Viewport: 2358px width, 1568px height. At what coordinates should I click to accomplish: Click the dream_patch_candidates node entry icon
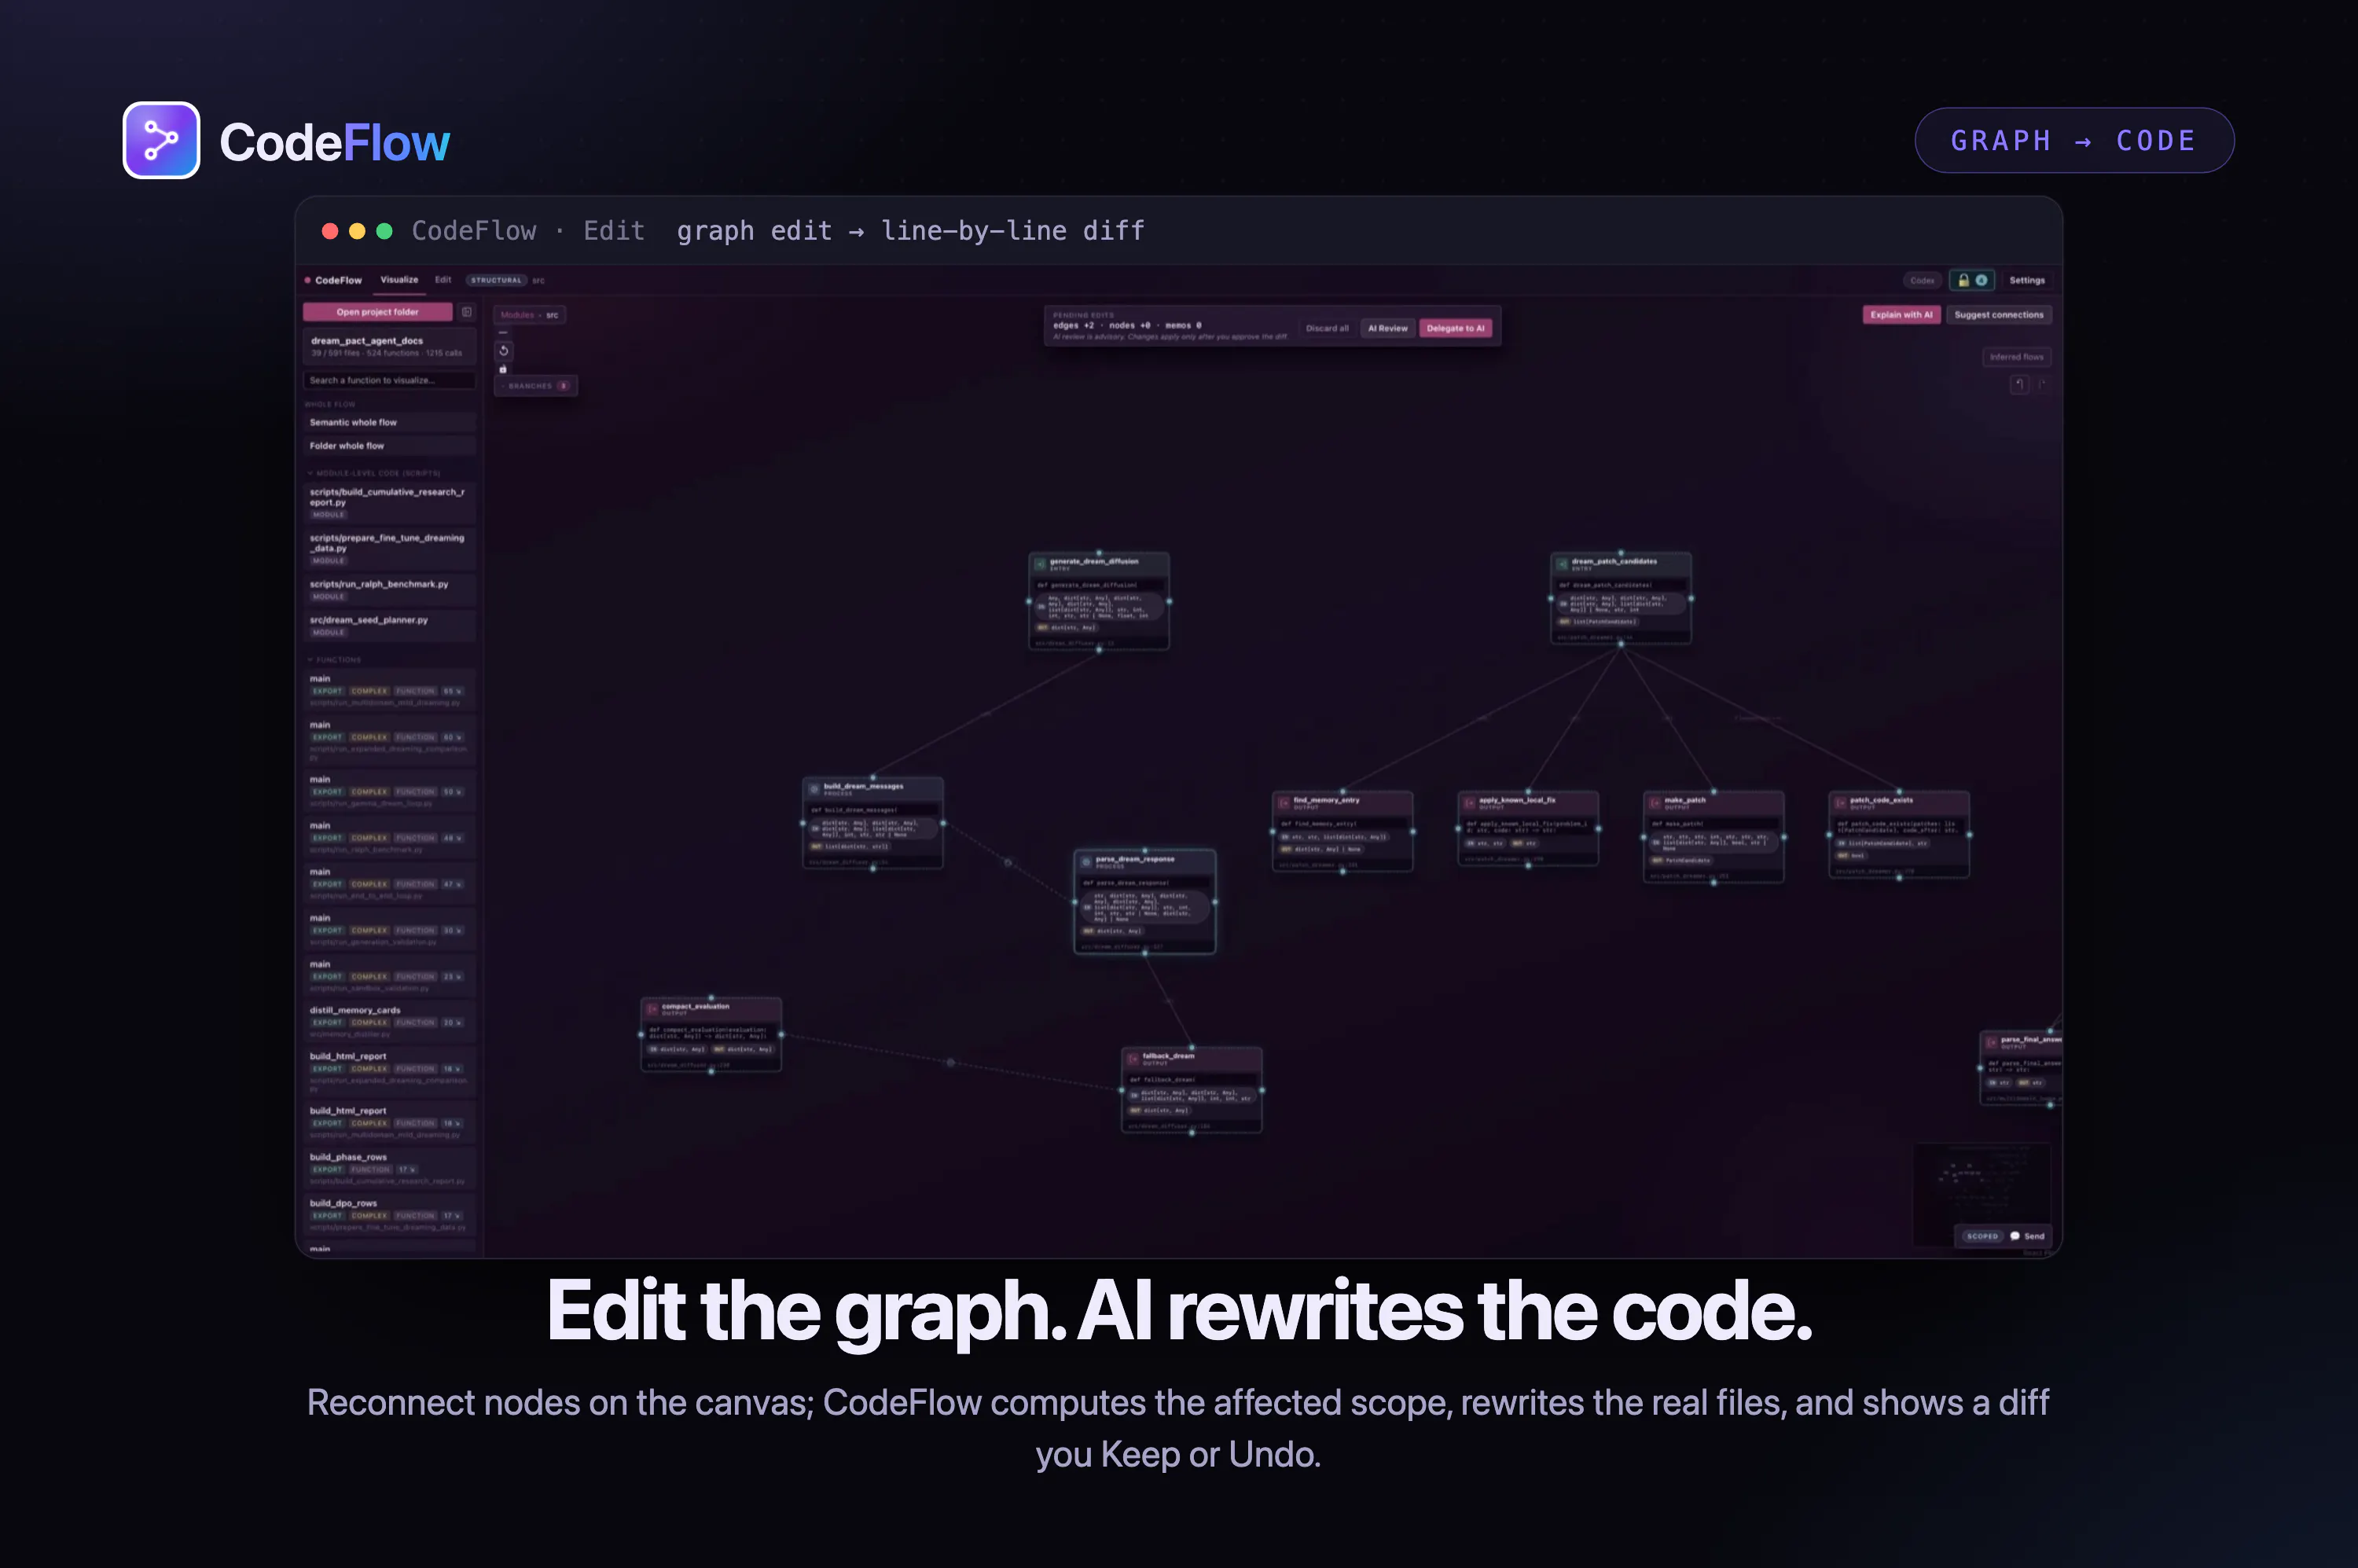[x=1562, y=564]
